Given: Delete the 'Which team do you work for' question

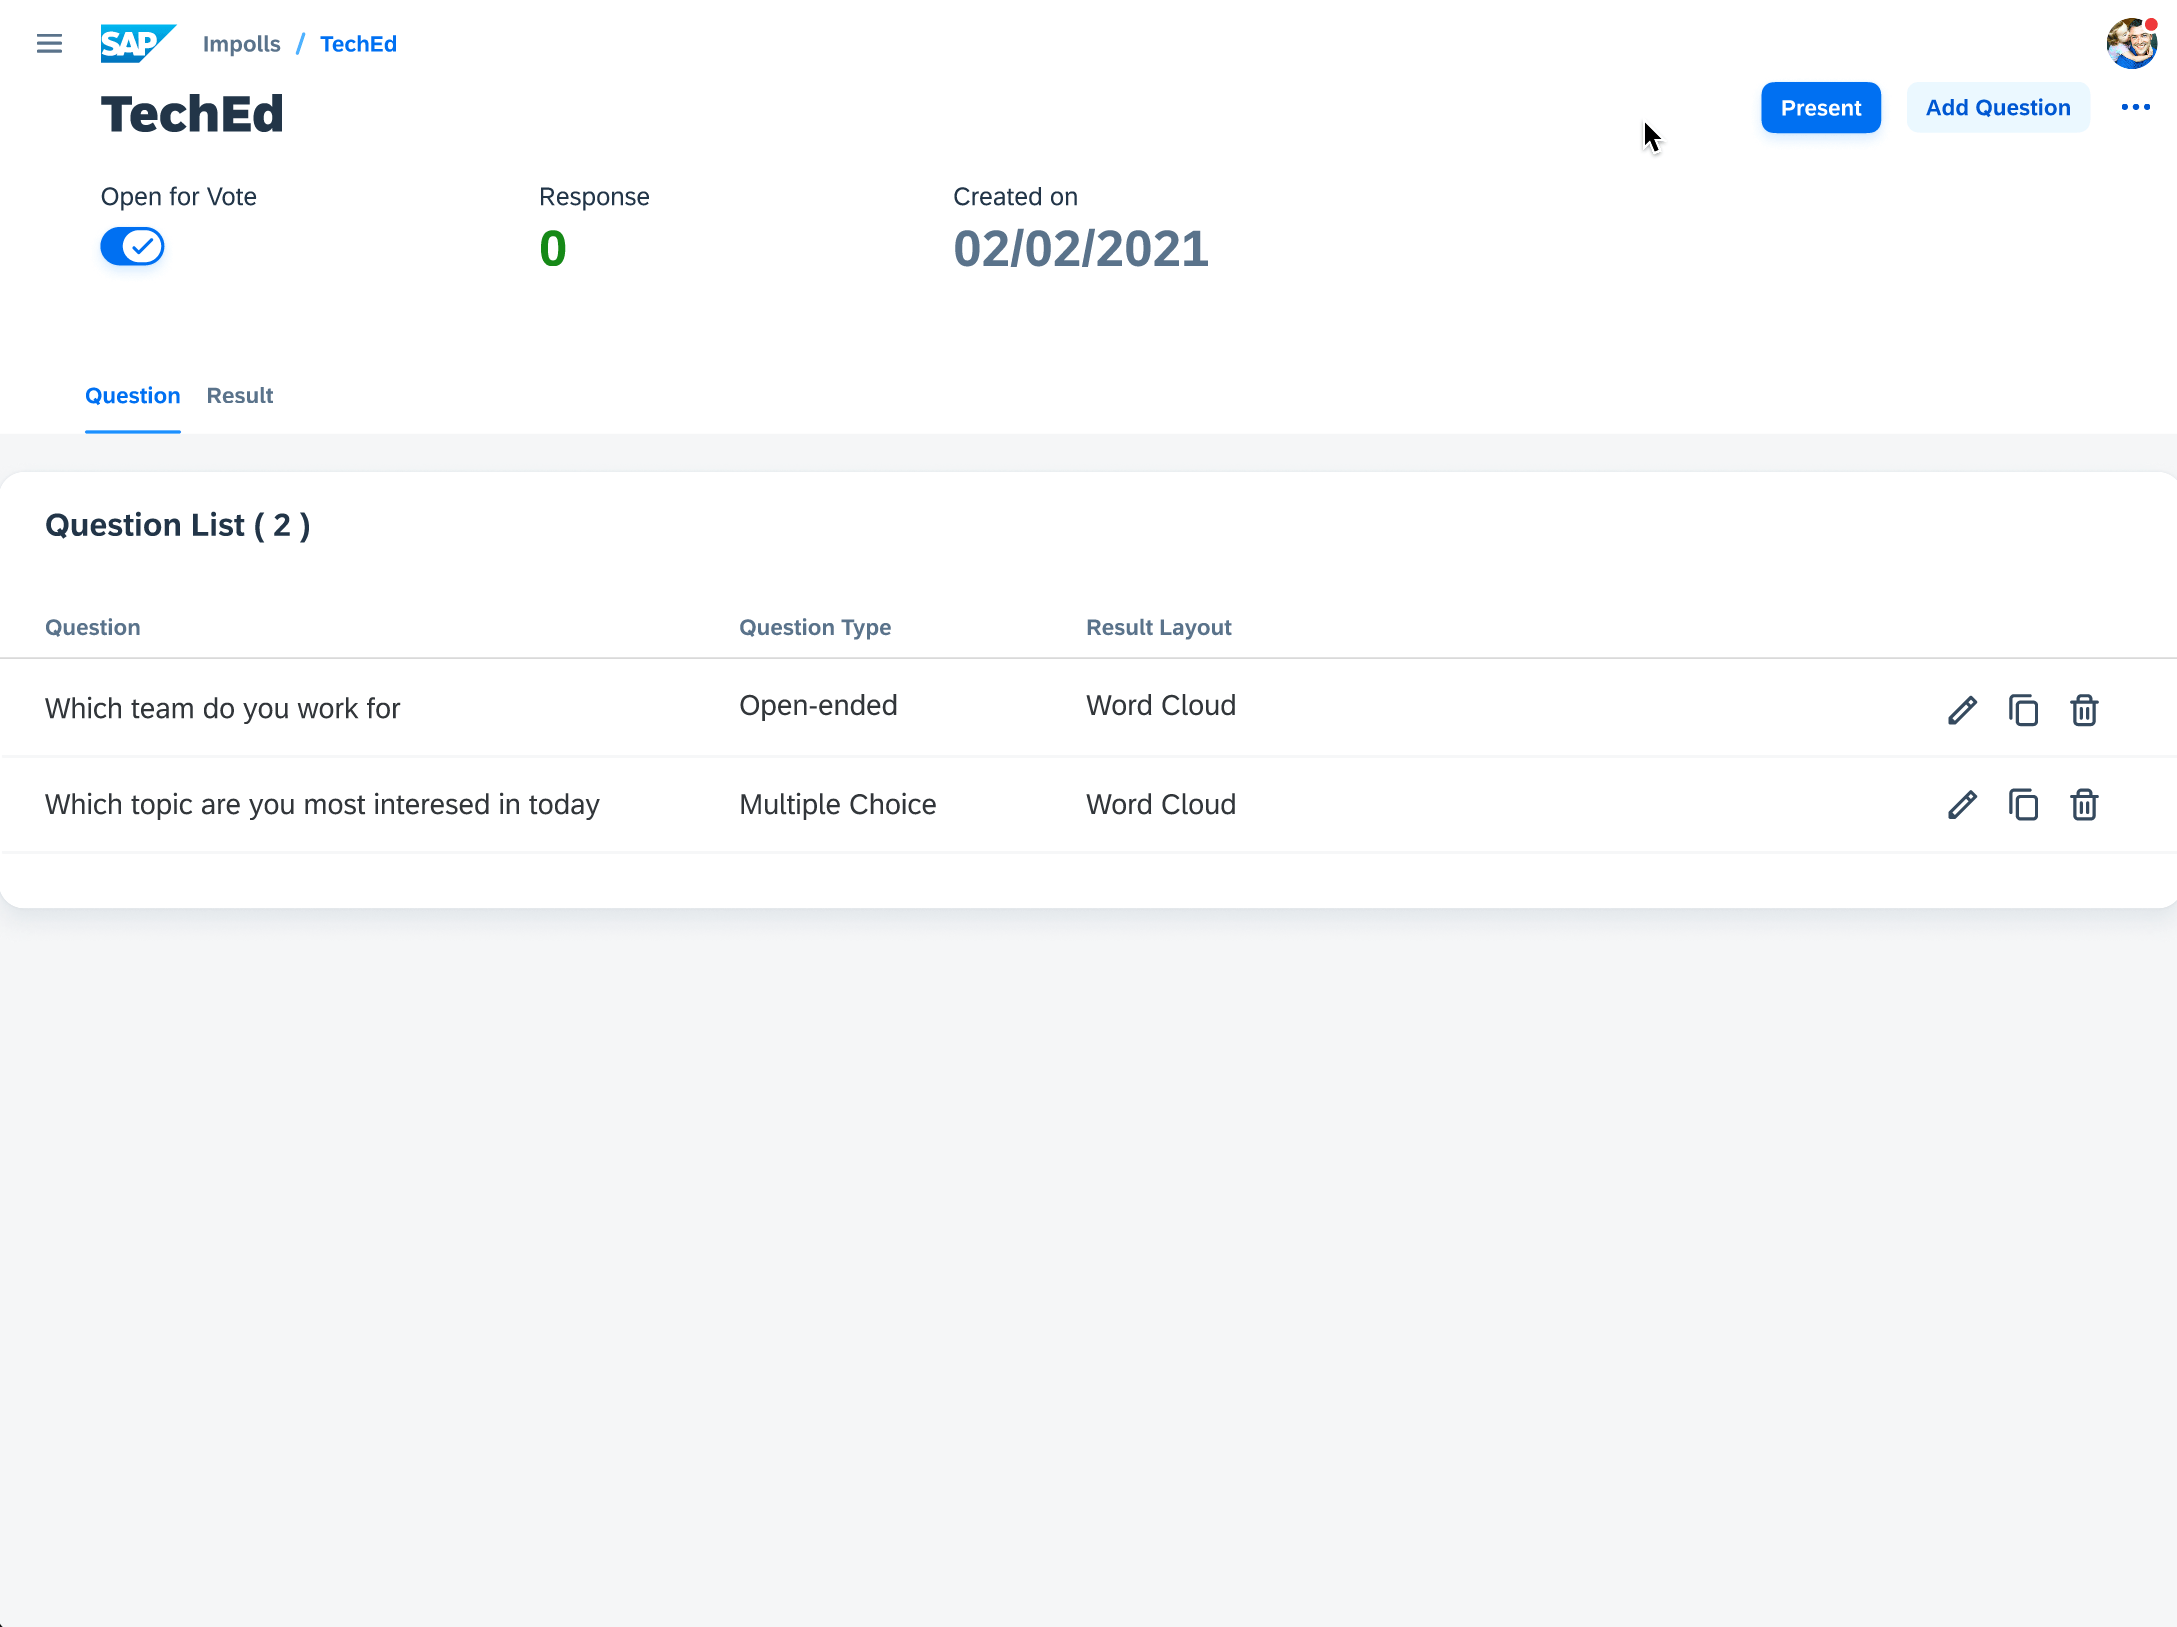Looking at the screenshot, I should tap(2084, 710).
